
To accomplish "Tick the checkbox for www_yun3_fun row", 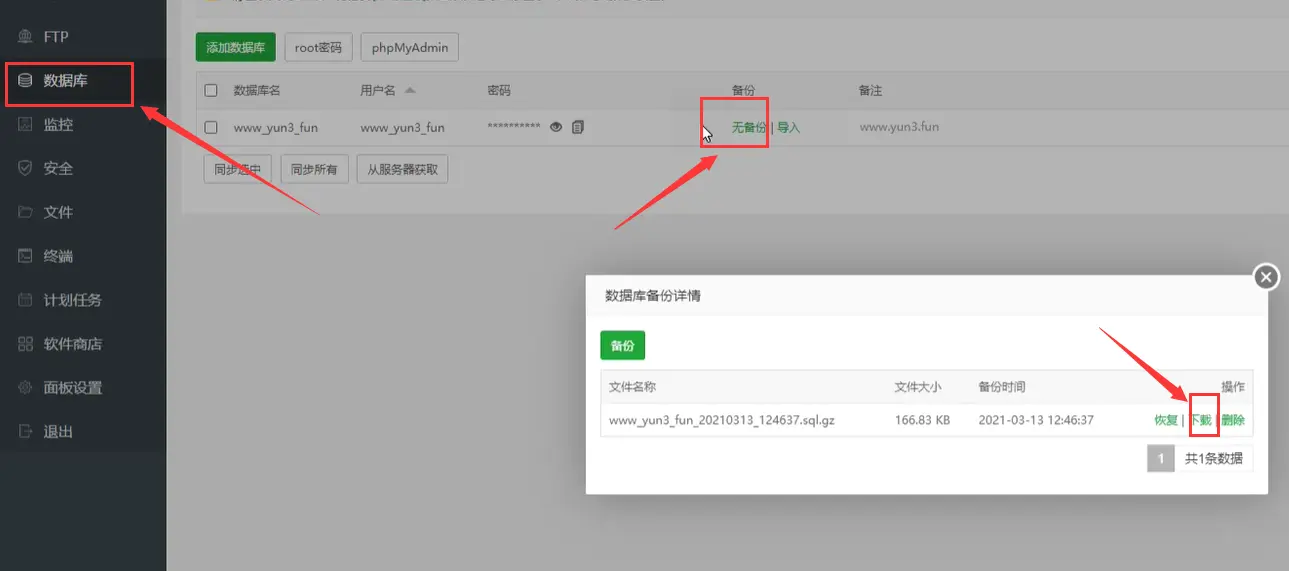I will pos(211,127).
